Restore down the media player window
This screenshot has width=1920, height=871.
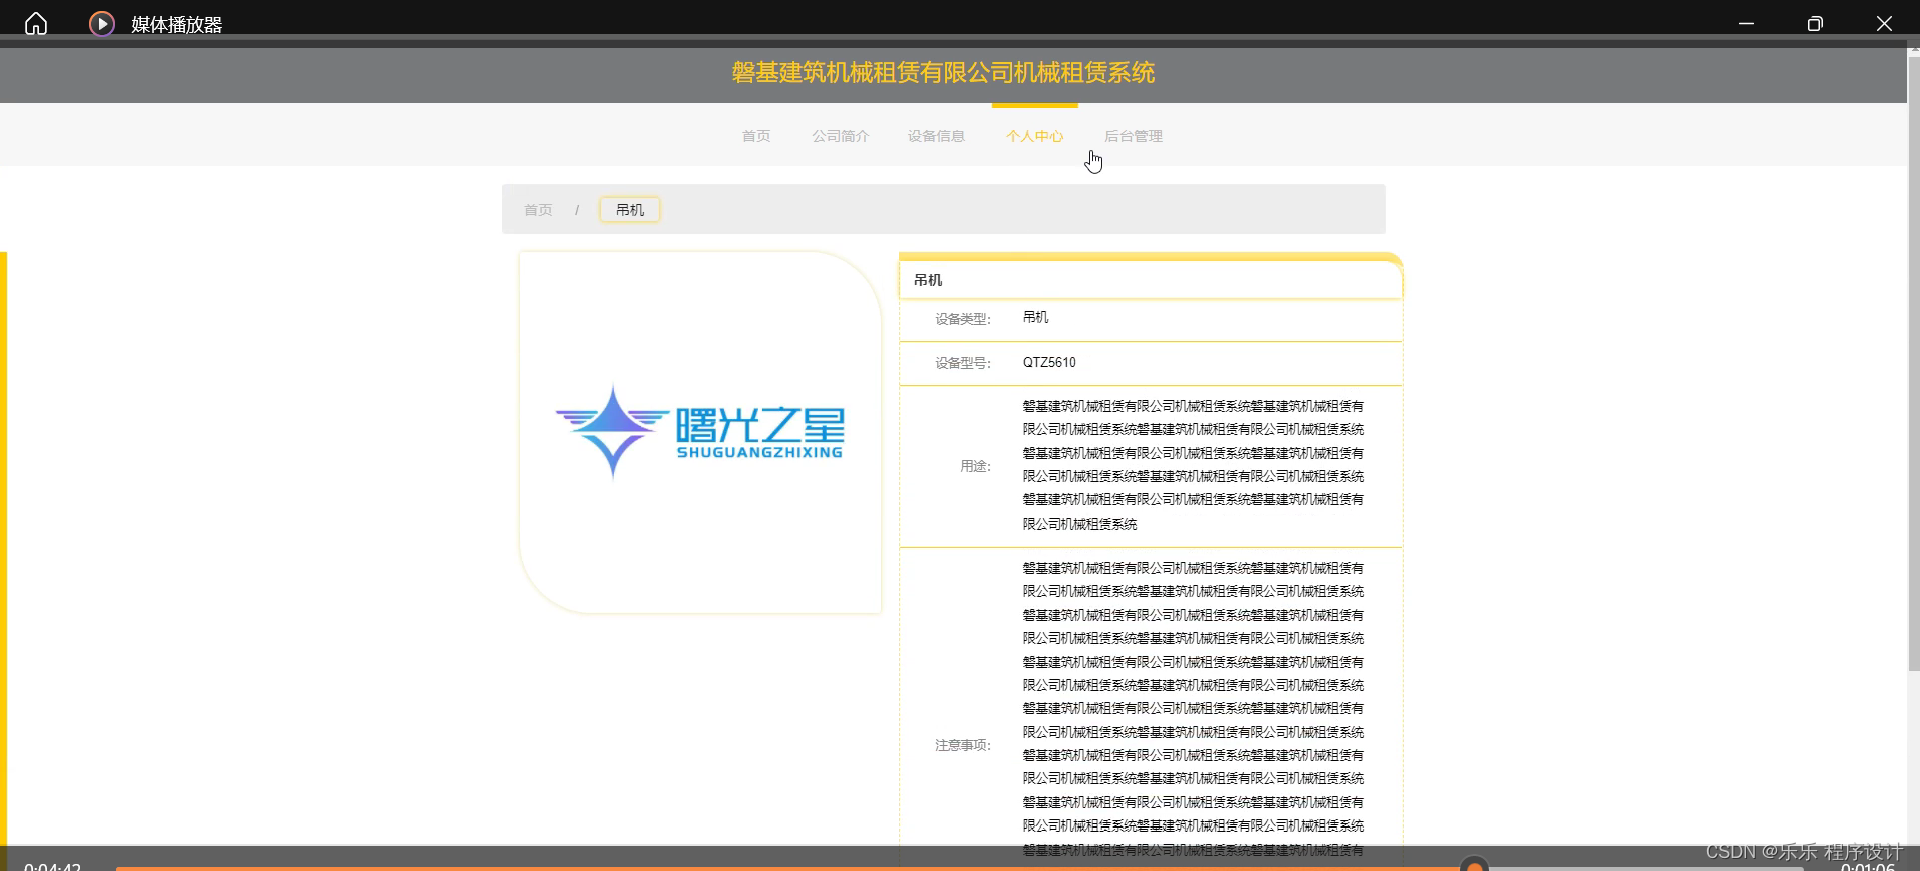point(1815,24)
